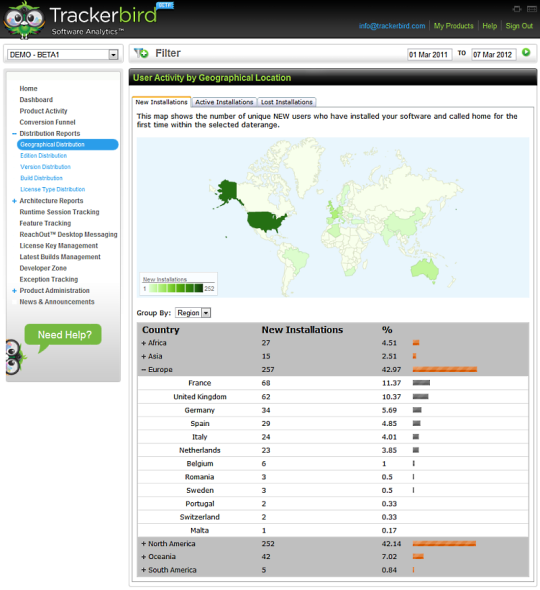This screenshot has width=540, height=590.
Task: Click the info@trackerbird.com account link
Action: tap(392, 26)
